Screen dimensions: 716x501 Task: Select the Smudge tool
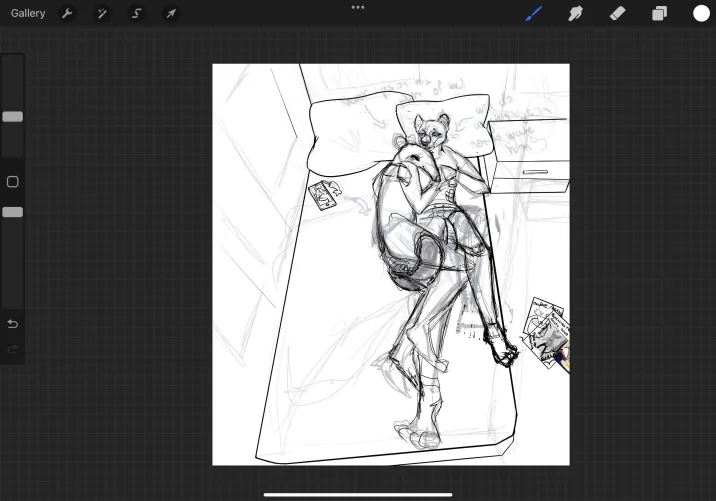576,14
